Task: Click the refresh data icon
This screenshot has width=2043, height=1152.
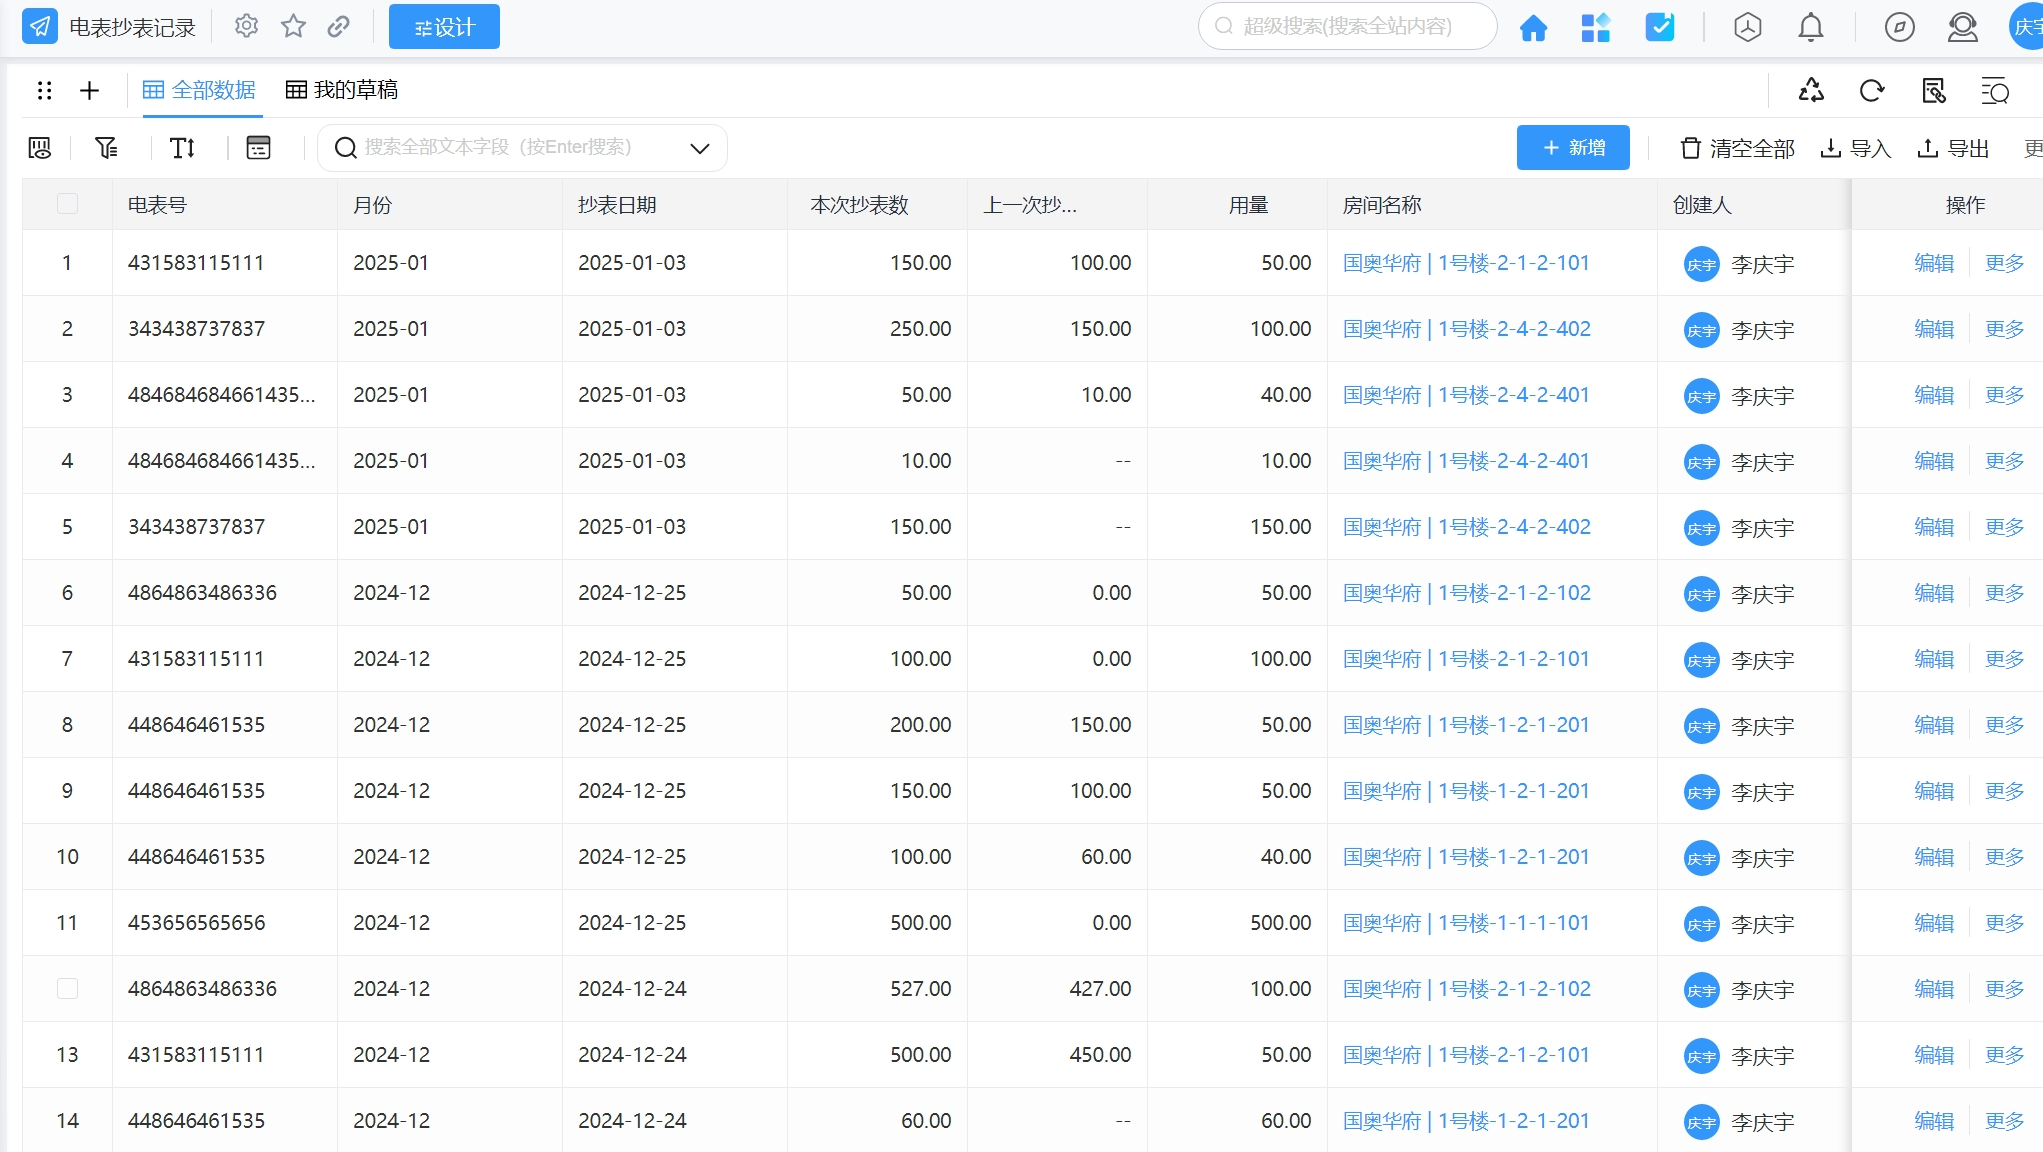Action: coord(1872,91)
